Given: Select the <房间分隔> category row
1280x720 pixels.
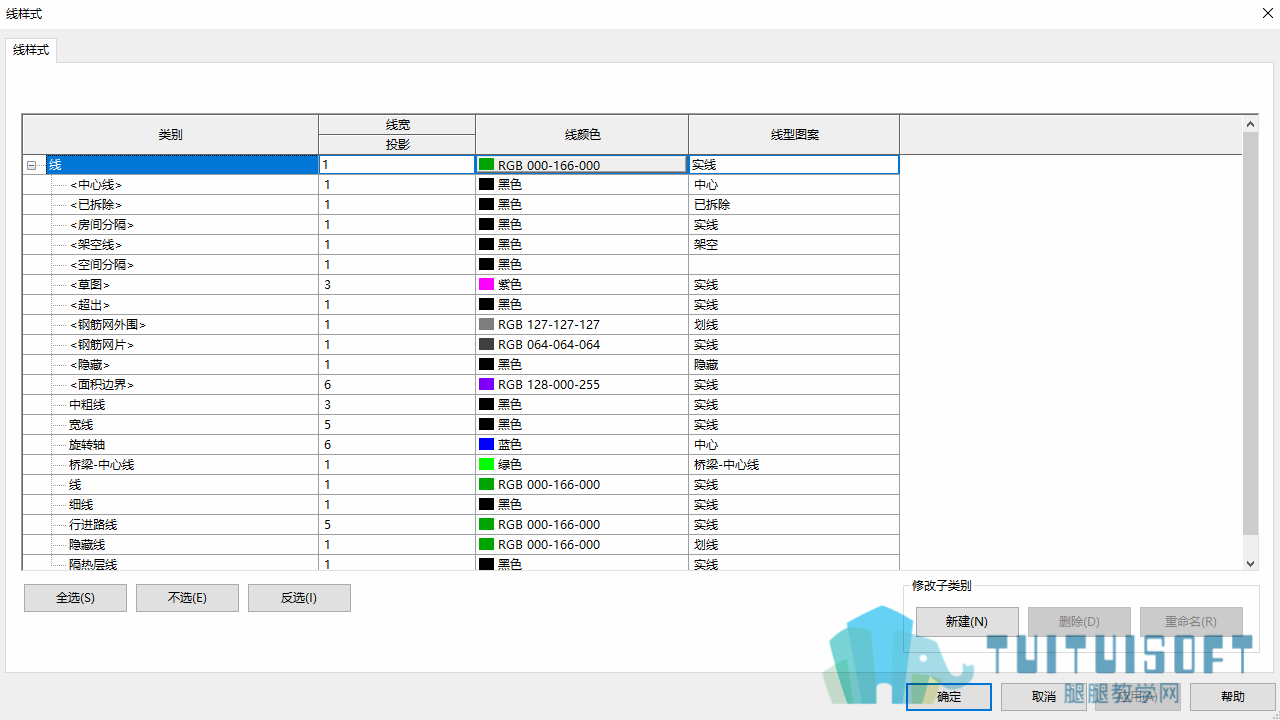Looking at the screenshot, I should [102, 225].
